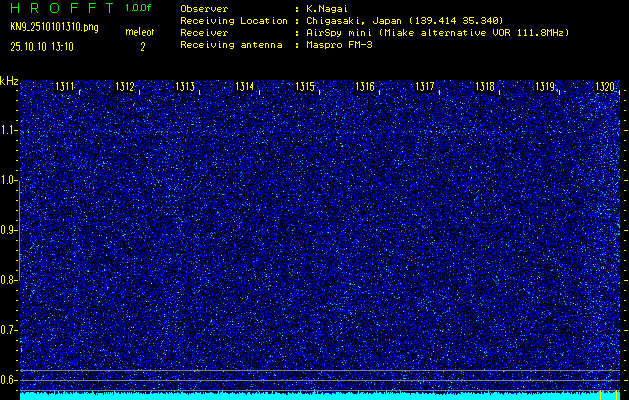This screenshot has width=629, height=400.
Task: Click the HROFFT title text
Action: pyautogui.click(x=60, y=8)
